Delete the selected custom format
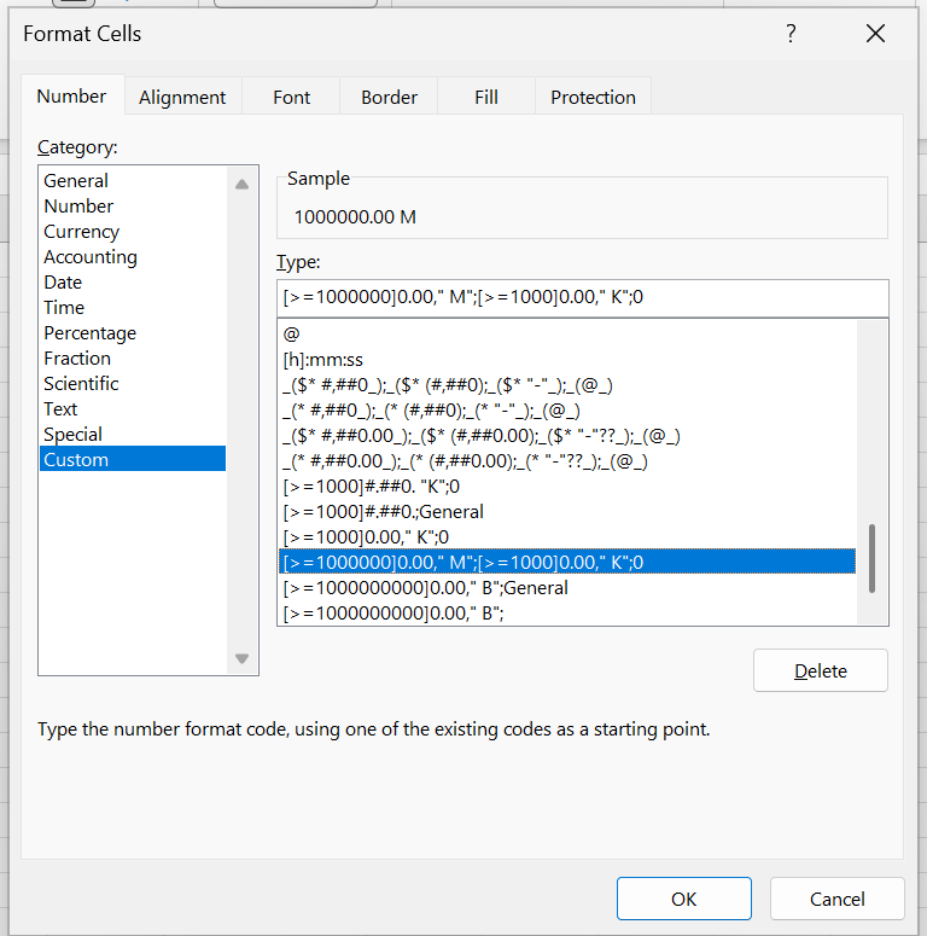The height and width of the screenshot is (936, 927). tap(820, 670)
